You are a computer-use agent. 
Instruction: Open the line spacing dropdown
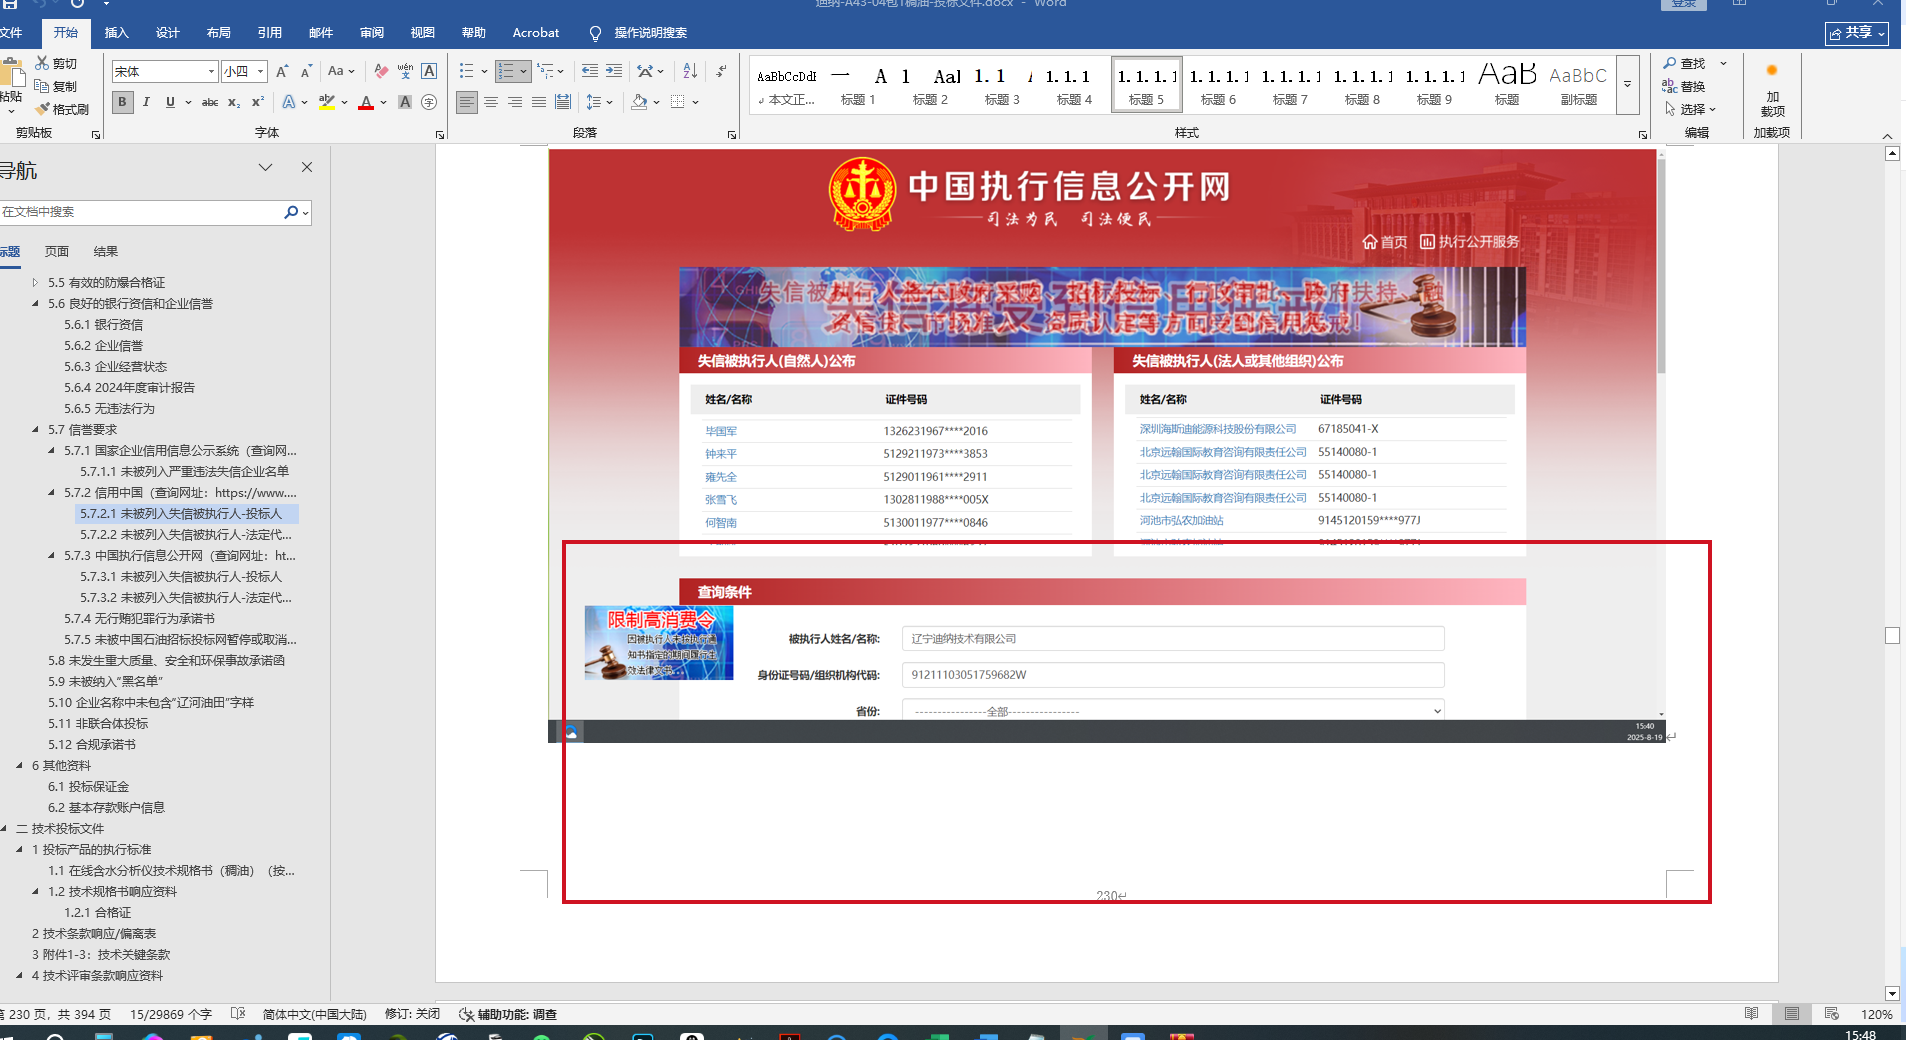coord(598,102)
